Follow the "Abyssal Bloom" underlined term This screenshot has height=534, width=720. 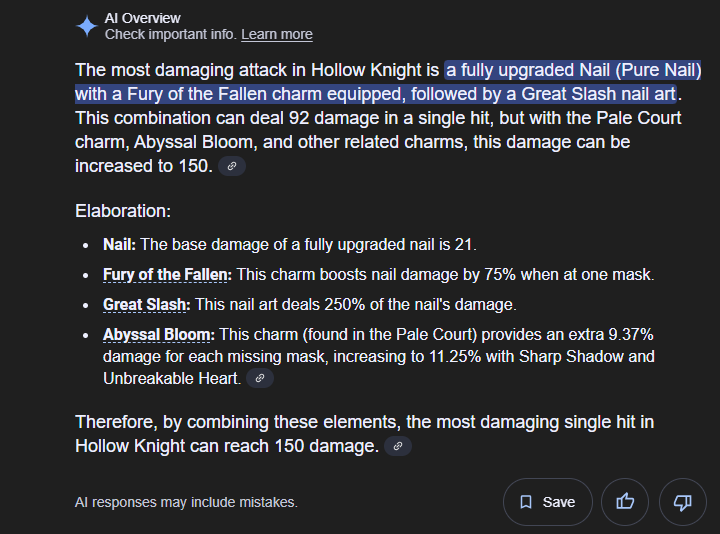click(158, 335)
